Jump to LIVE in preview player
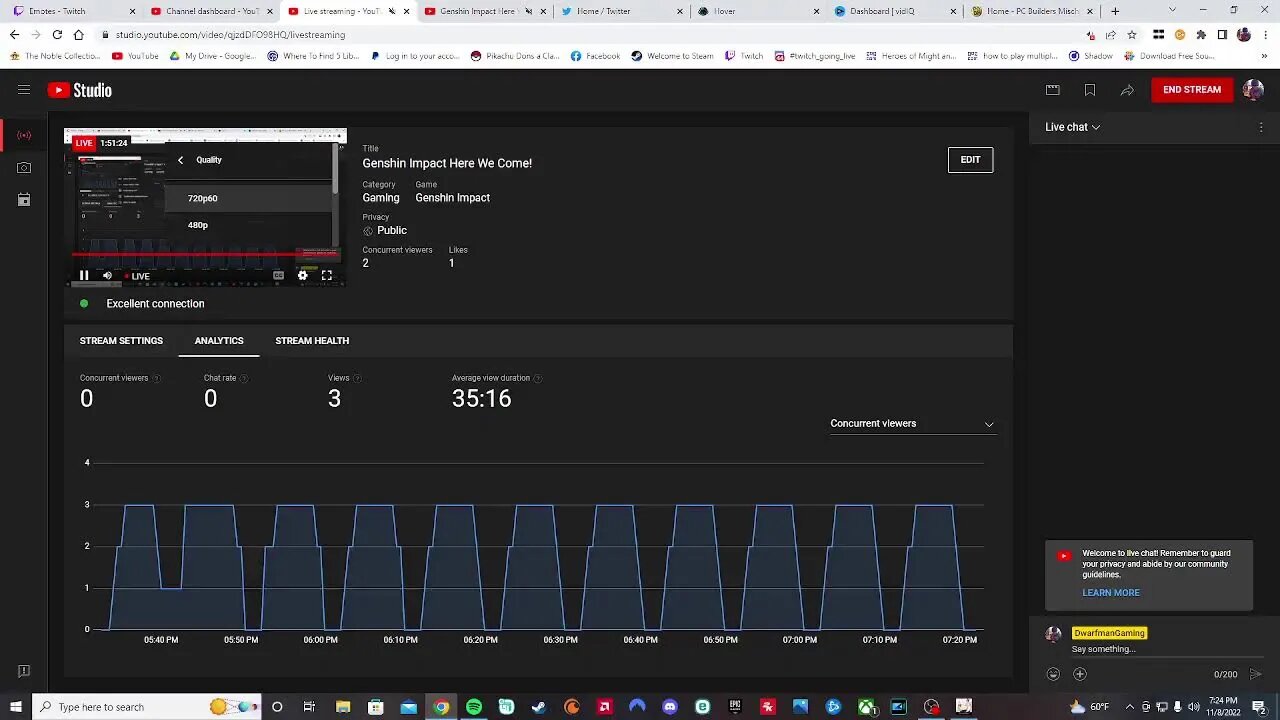Screen dimensions: 1280x720 click(x=137, y=277)
